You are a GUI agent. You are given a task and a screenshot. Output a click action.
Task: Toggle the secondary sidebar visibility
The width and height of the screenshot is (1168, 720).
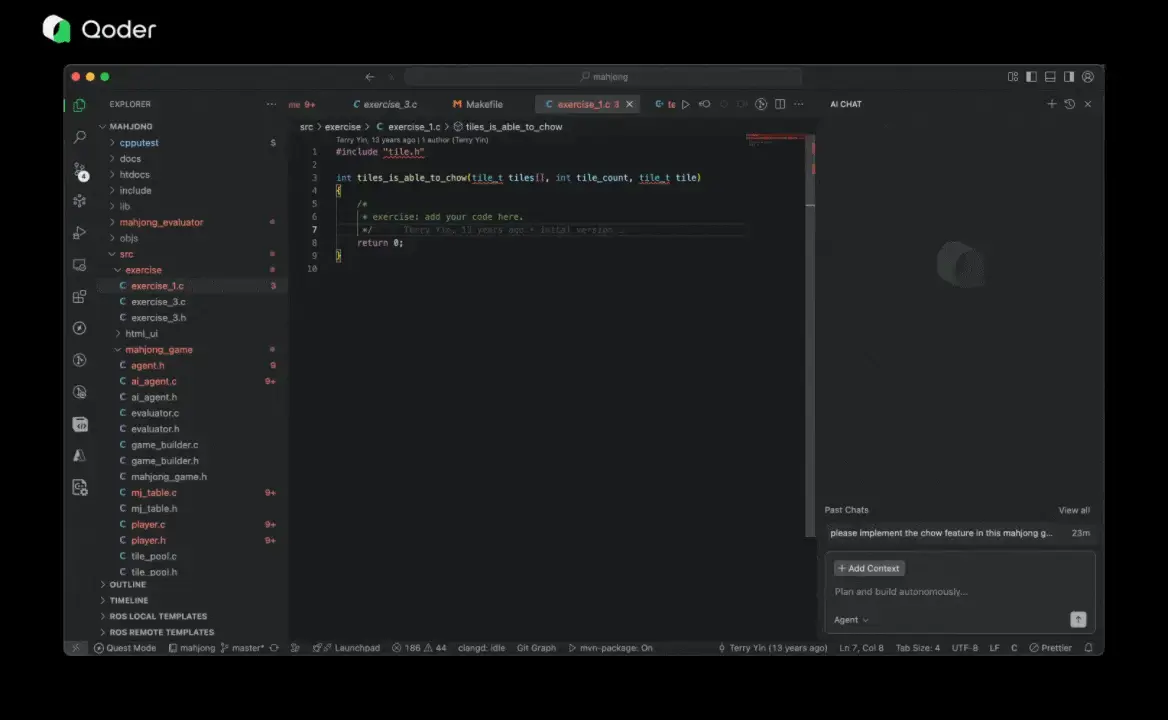[1069, 77]
